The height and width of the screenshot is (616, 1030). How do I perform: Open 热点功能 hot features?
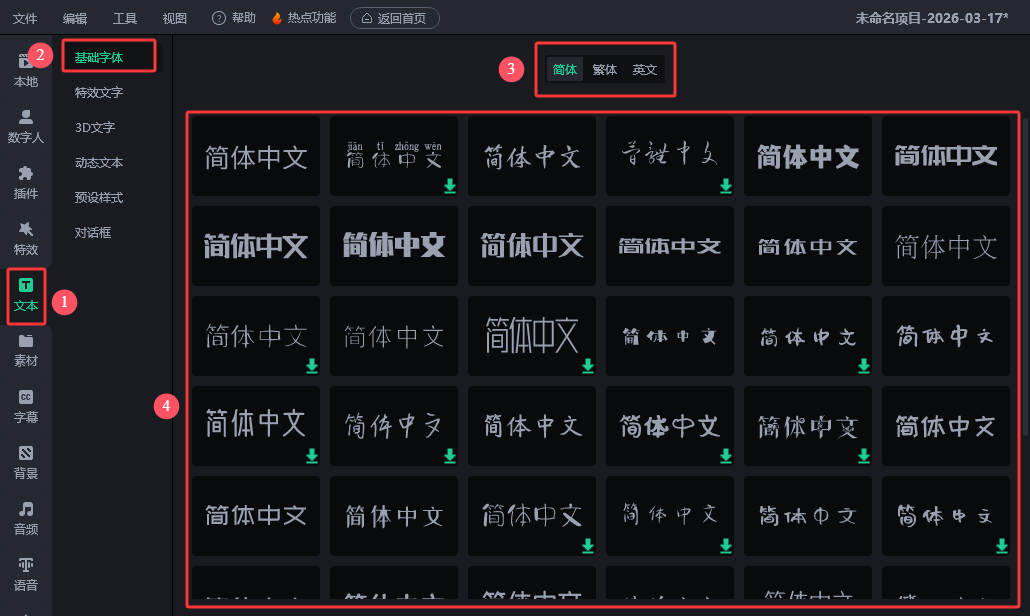(305, 18)
